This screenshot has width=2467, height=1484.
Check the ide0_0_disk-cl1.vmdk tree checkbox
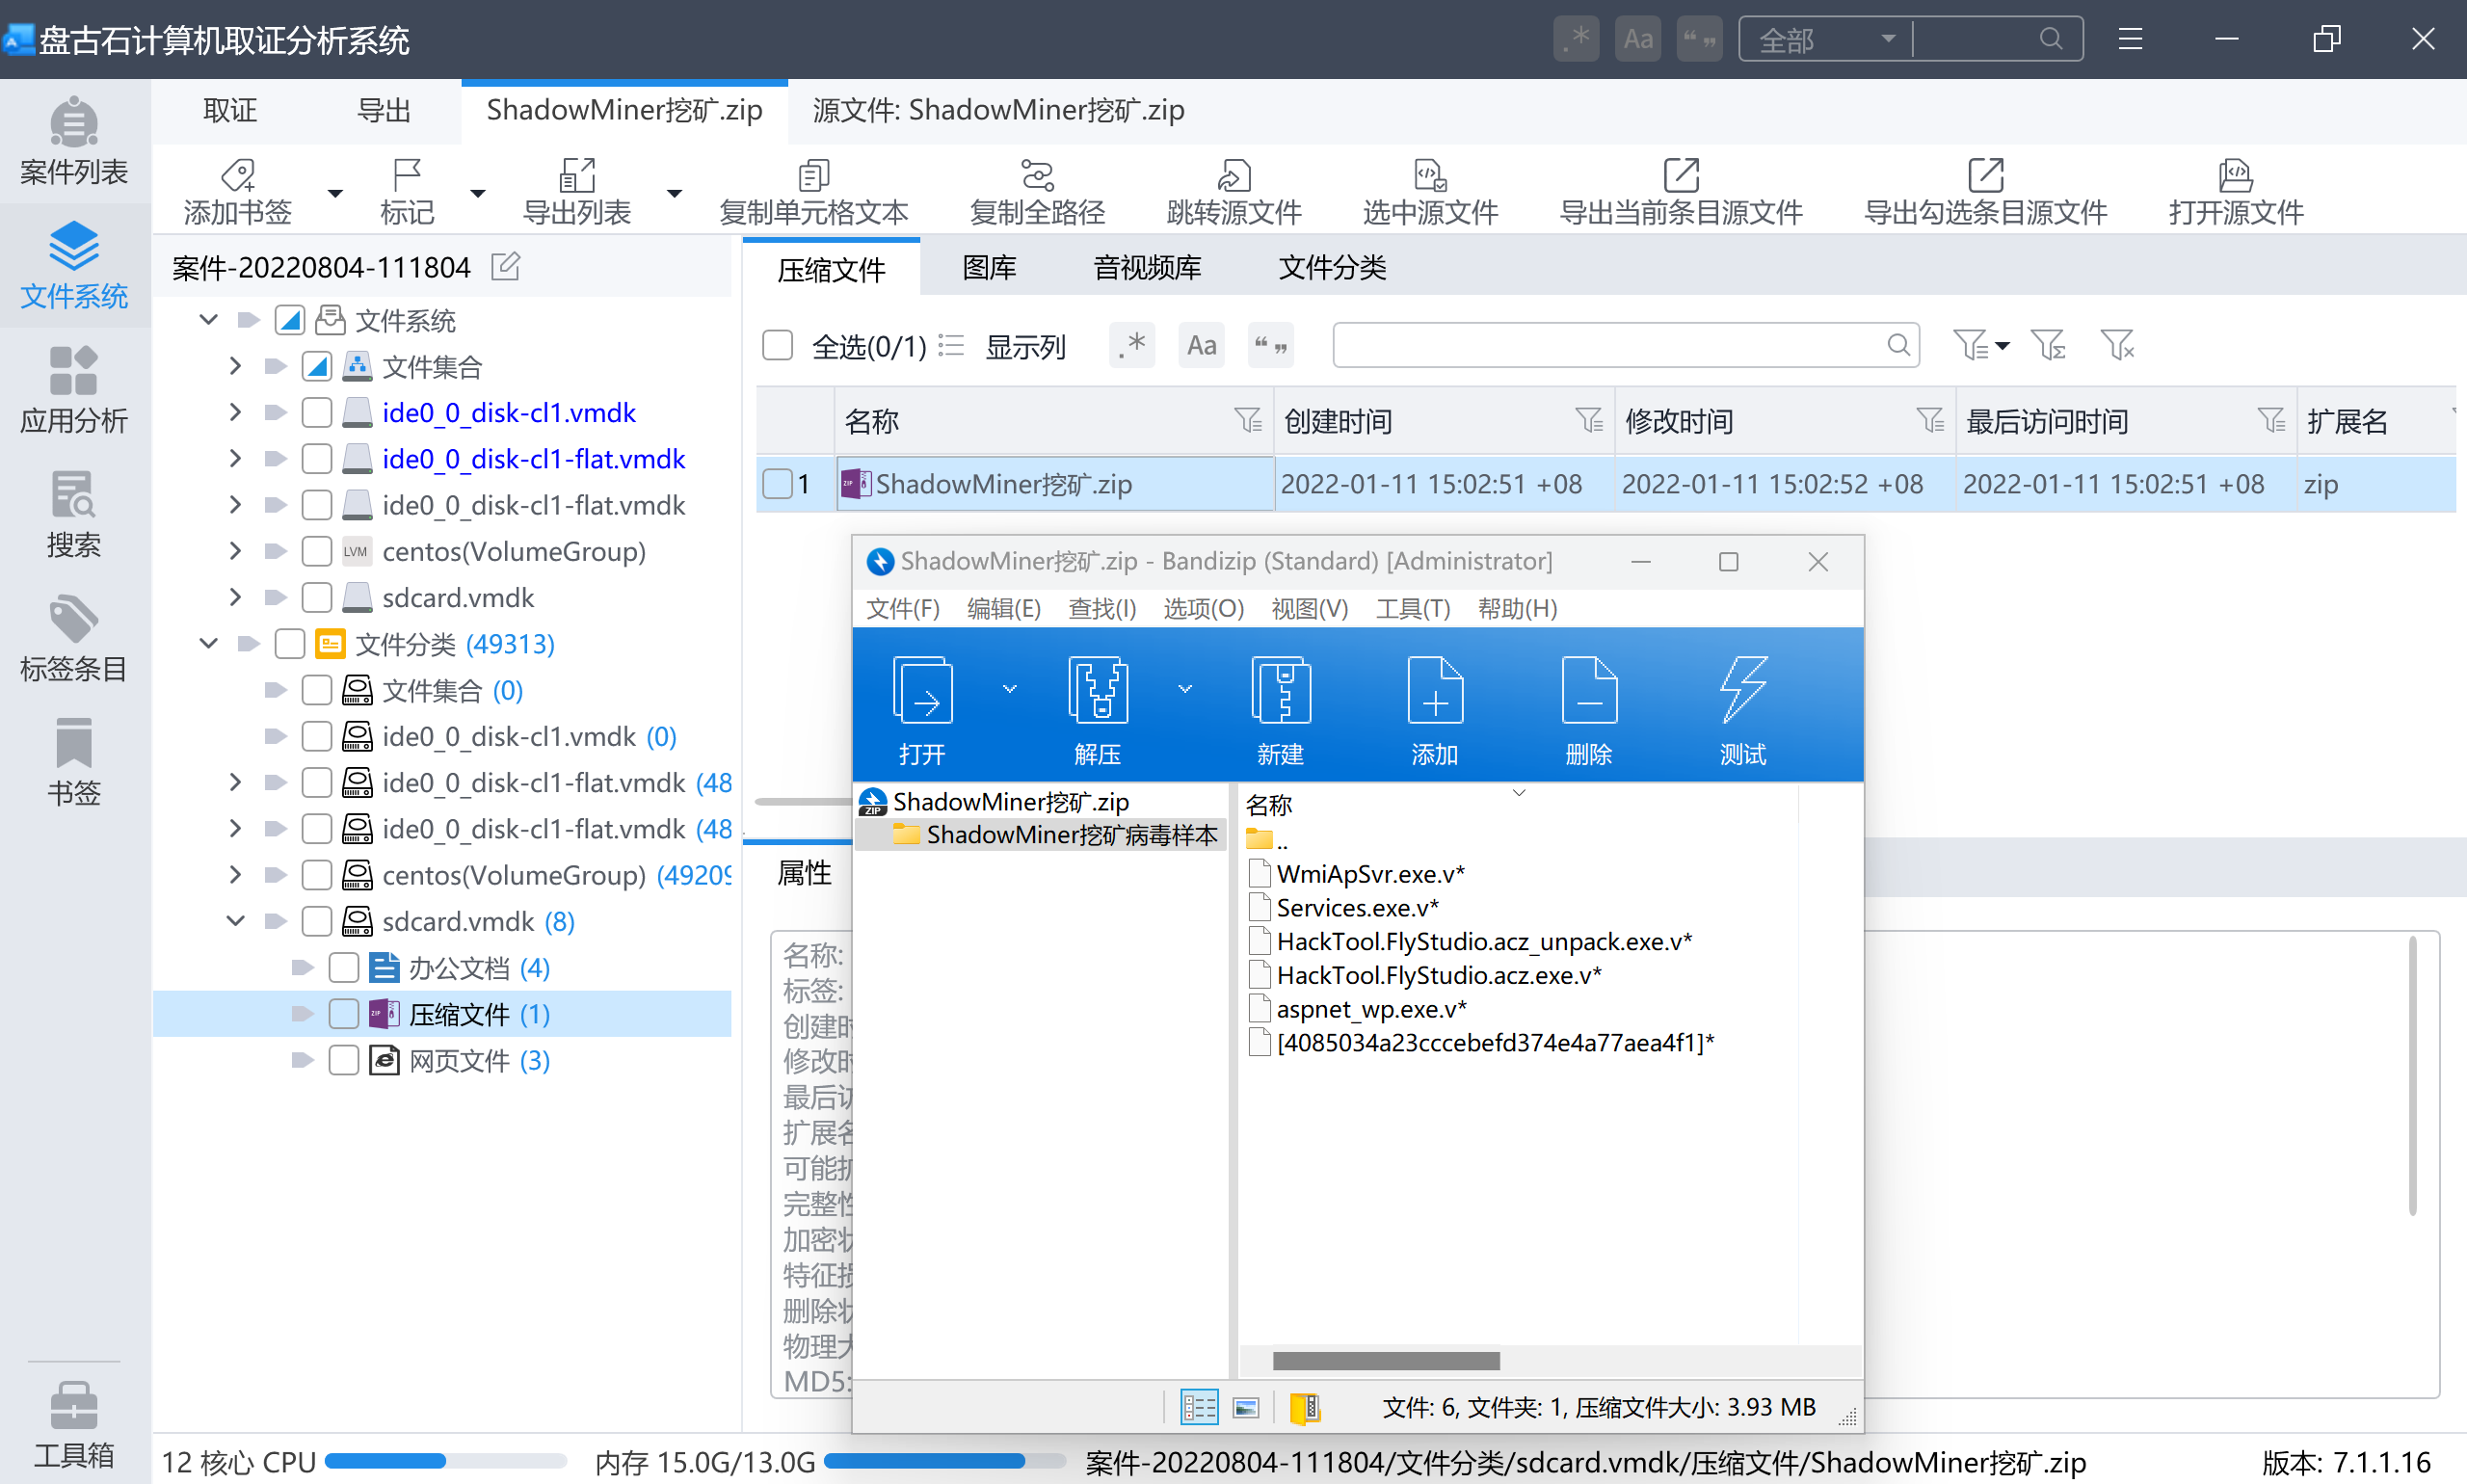pyautogui.click(x=317, y=412)
